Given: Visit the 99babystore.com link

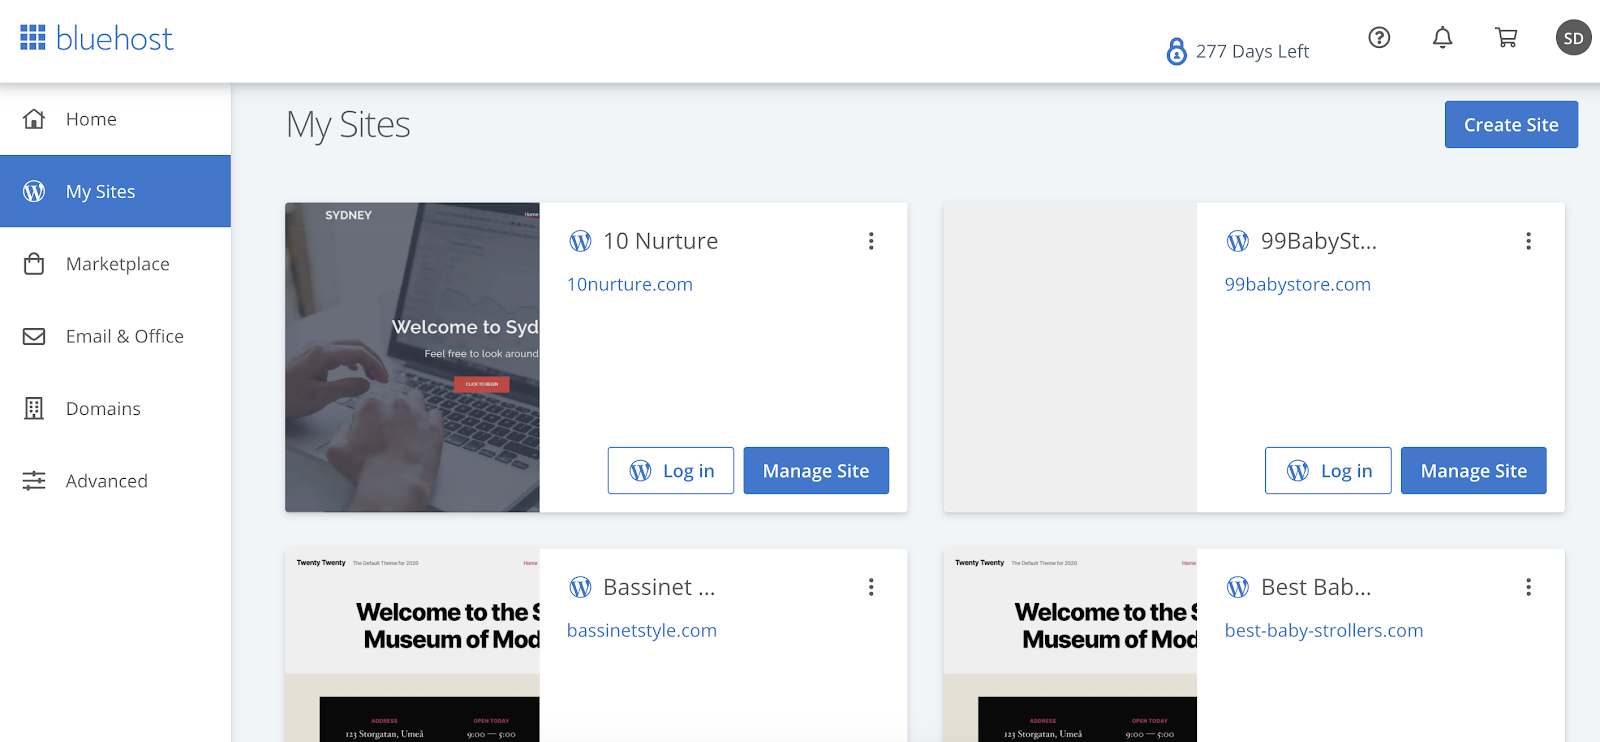Looking at the screenshot, I should click(x=1298, y=284).
